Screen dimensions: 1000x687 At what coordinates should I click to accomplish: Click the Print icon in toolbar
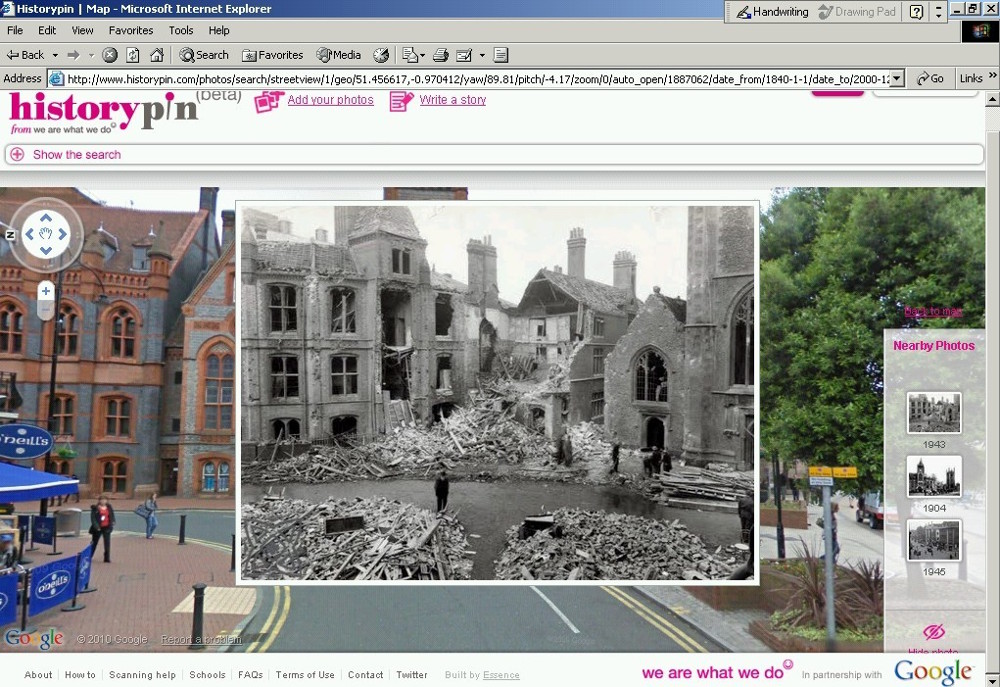pyautogui.click(x=441, y=55)
